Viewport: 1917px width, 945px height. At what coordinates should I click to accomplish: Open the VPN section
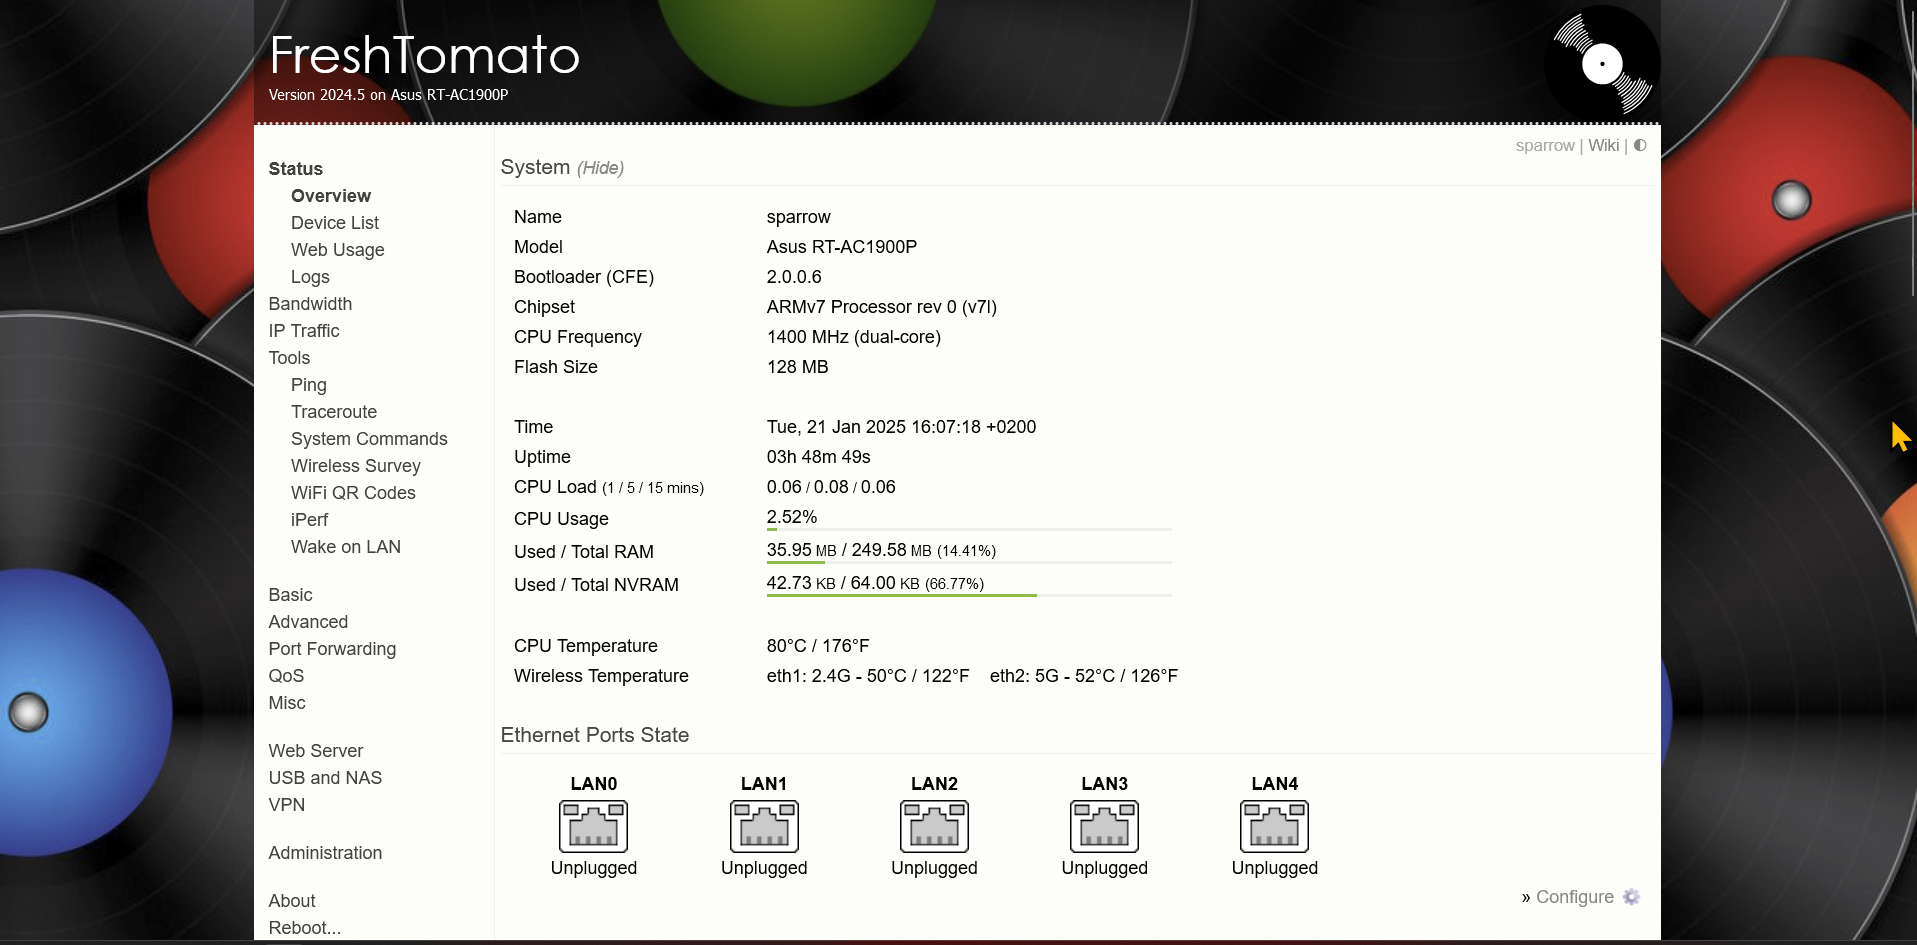tap(287, 804)
